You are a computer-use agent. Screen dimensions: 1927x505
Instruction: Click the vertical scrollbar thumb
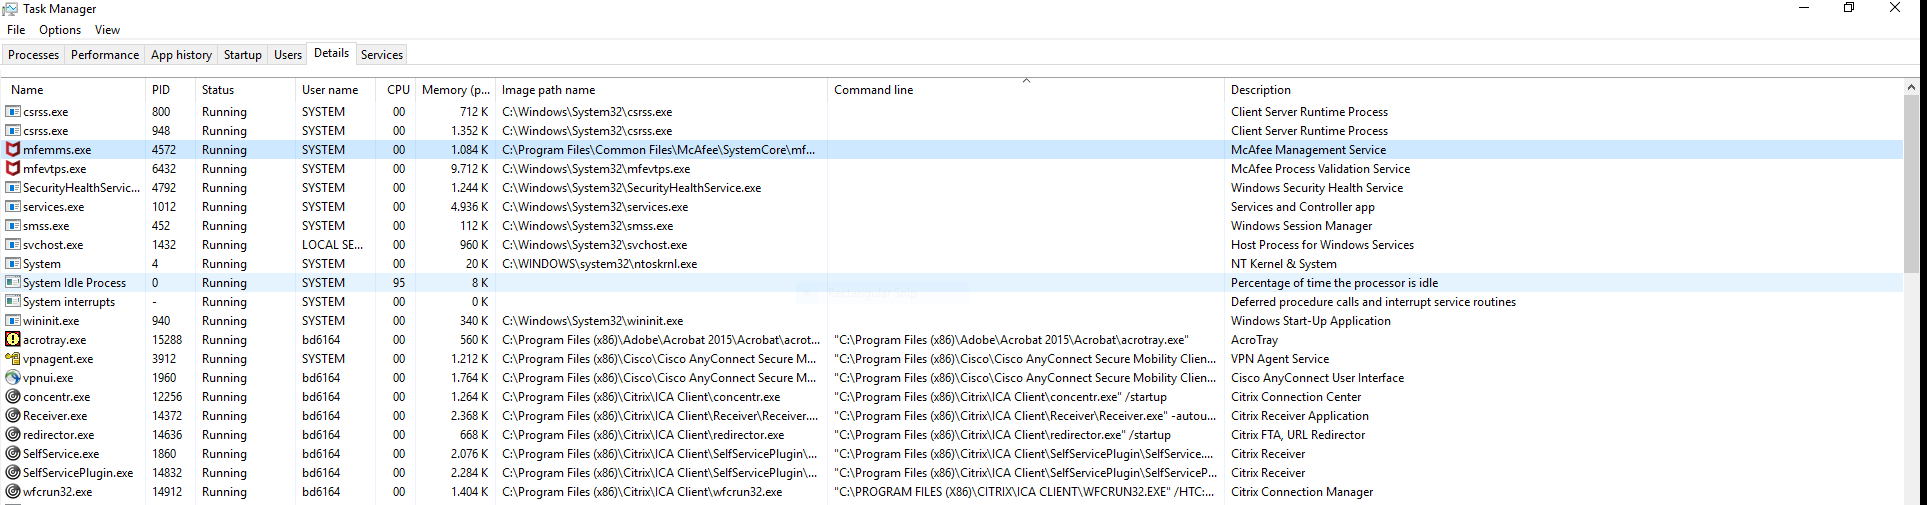pyautogui.click(x=1912, y=182)
